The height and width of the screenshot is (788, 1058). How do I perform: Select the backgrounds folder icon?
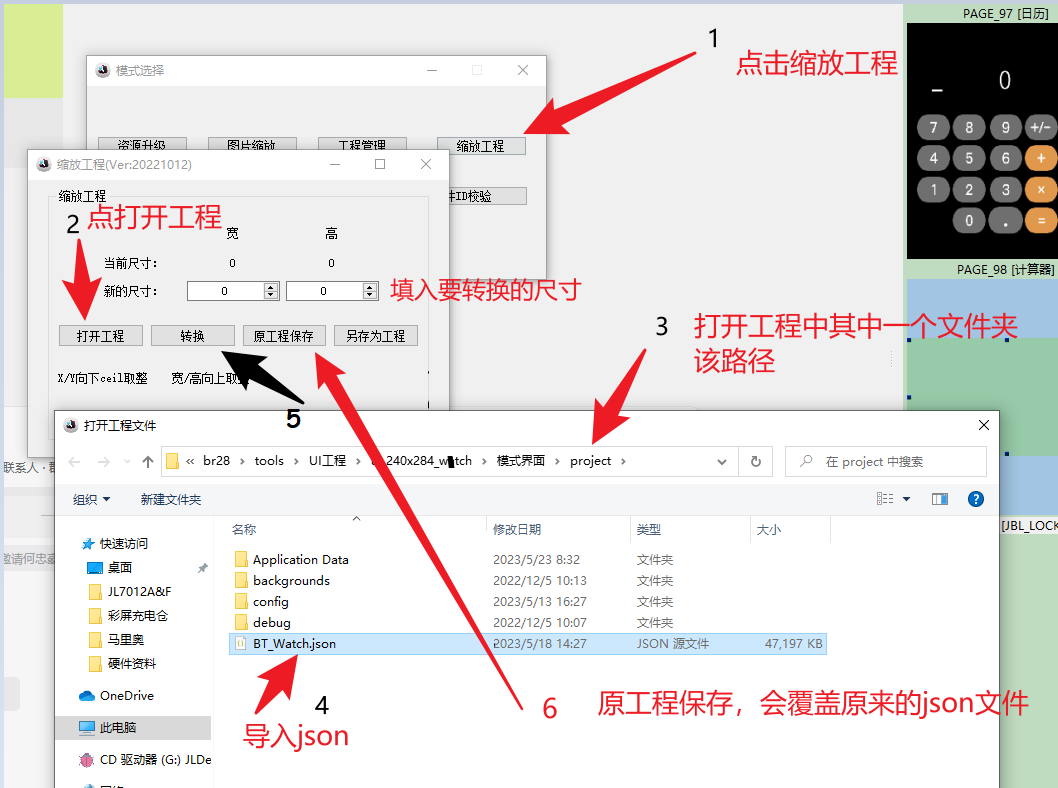(241, 580)
